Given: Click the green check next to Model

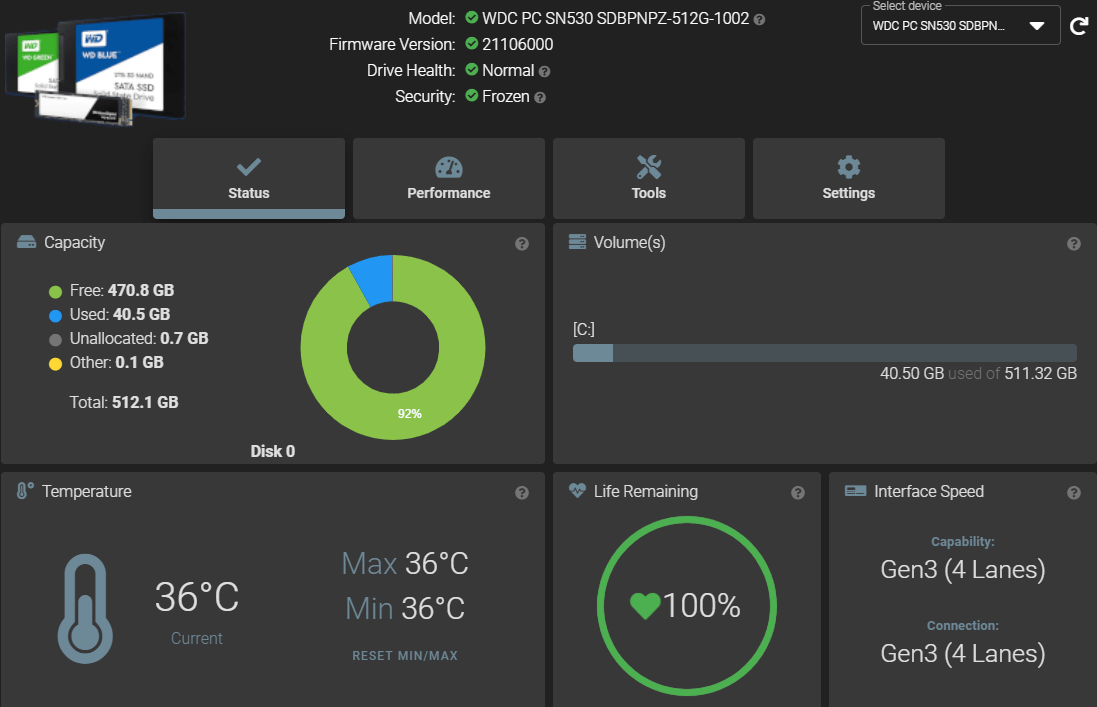Looking at the screenshot, I should tap(472, 17).
